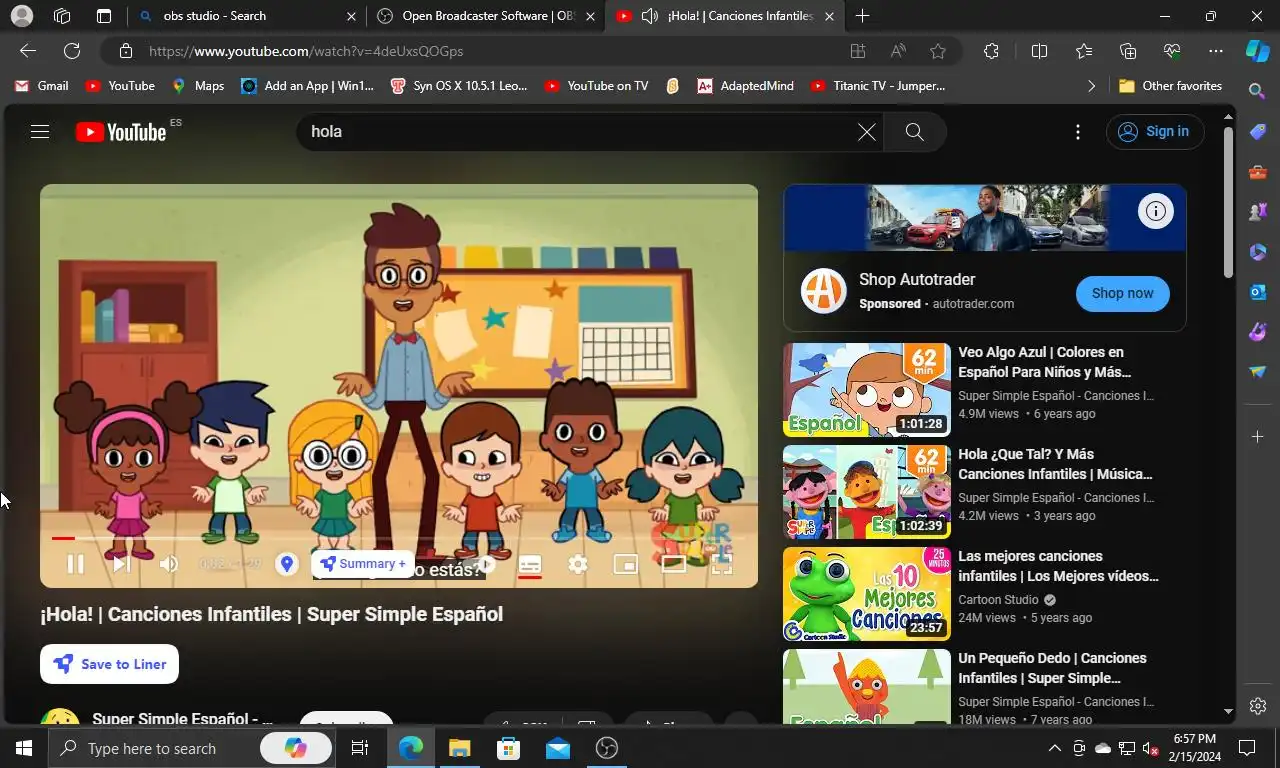Click the Shop now button
Image resolution: width=1280 pixels, height=768 pixels.
pos(1122,293)
